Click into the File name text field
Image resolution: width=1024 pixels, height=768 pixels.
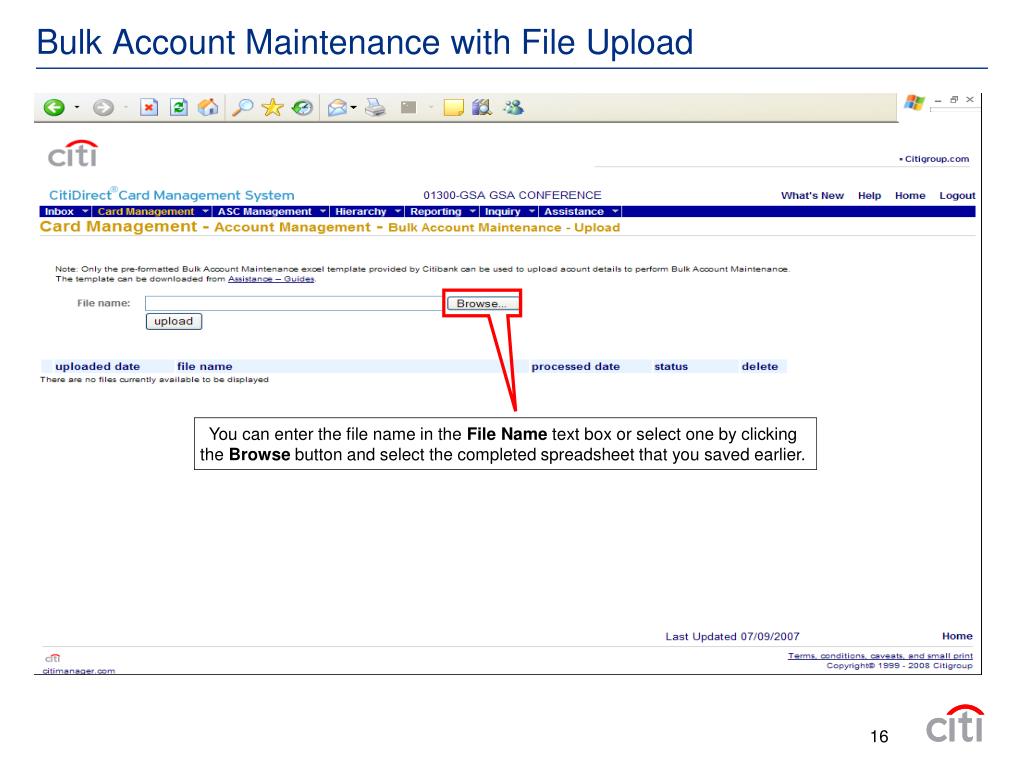(x=295, y=304)
